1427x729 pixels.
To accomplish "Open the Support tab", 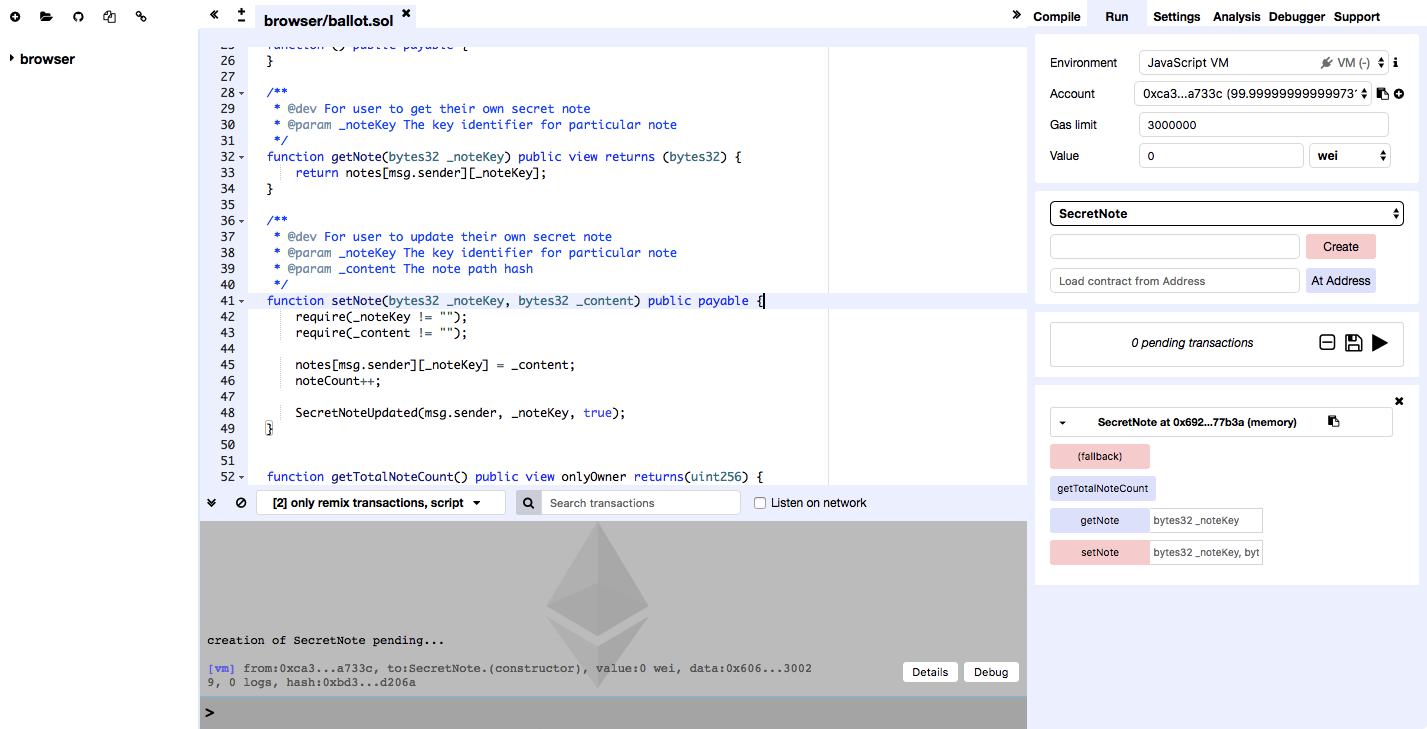I will pos(1357,16).
